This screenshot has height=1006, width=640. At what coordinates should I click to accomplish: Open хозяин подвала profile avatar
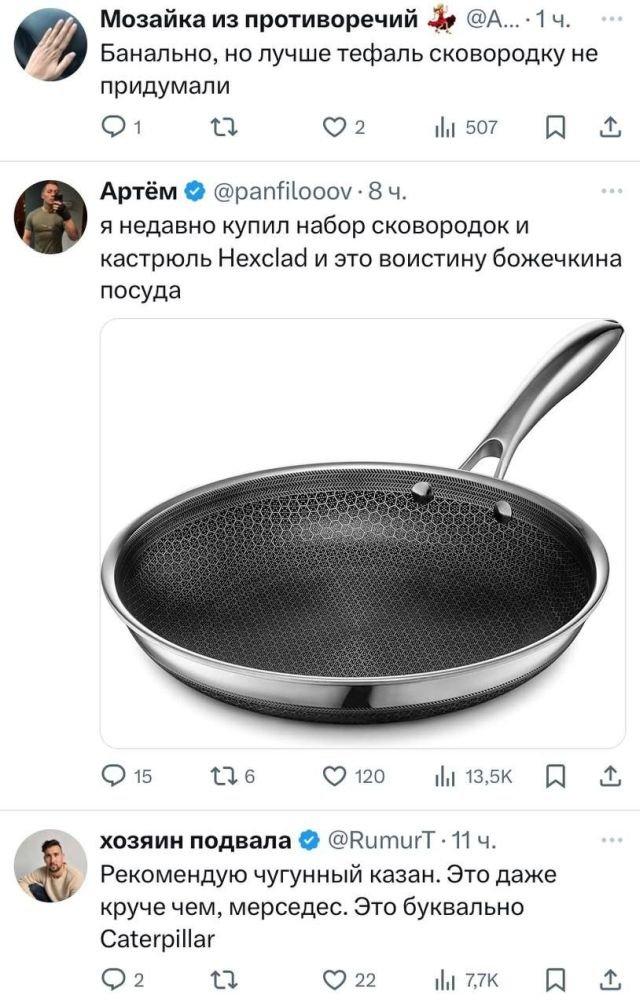pos(51,865)
